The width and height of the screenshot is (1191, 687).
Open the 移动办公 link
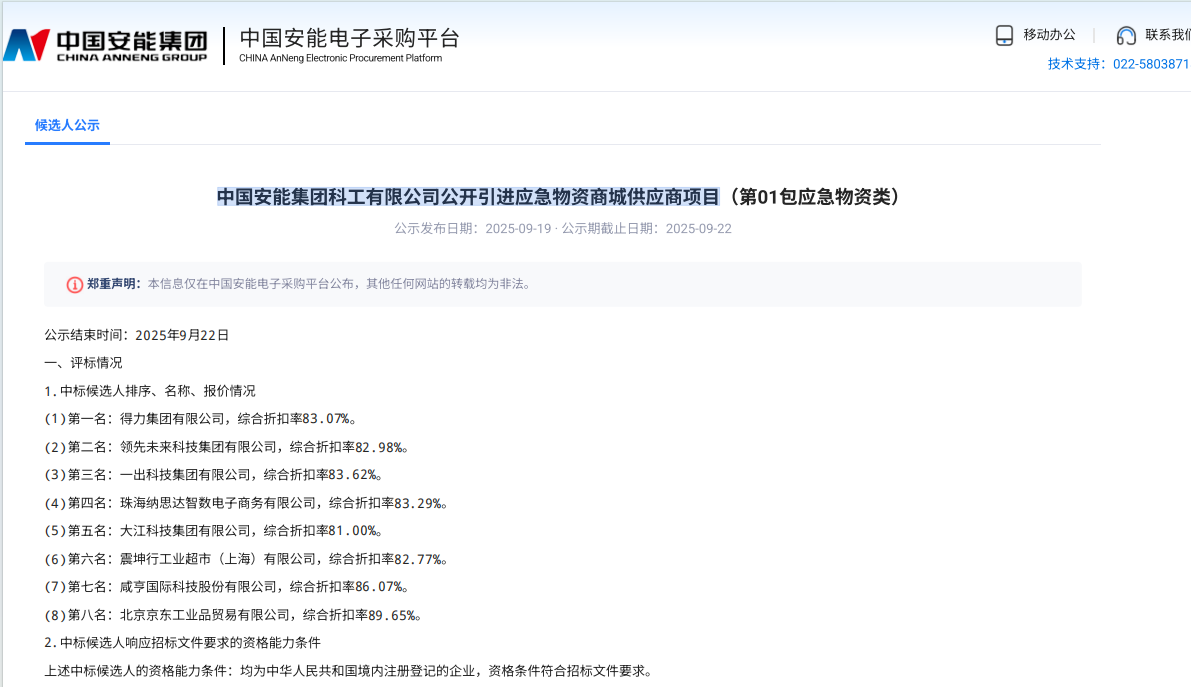[1049, 35]
